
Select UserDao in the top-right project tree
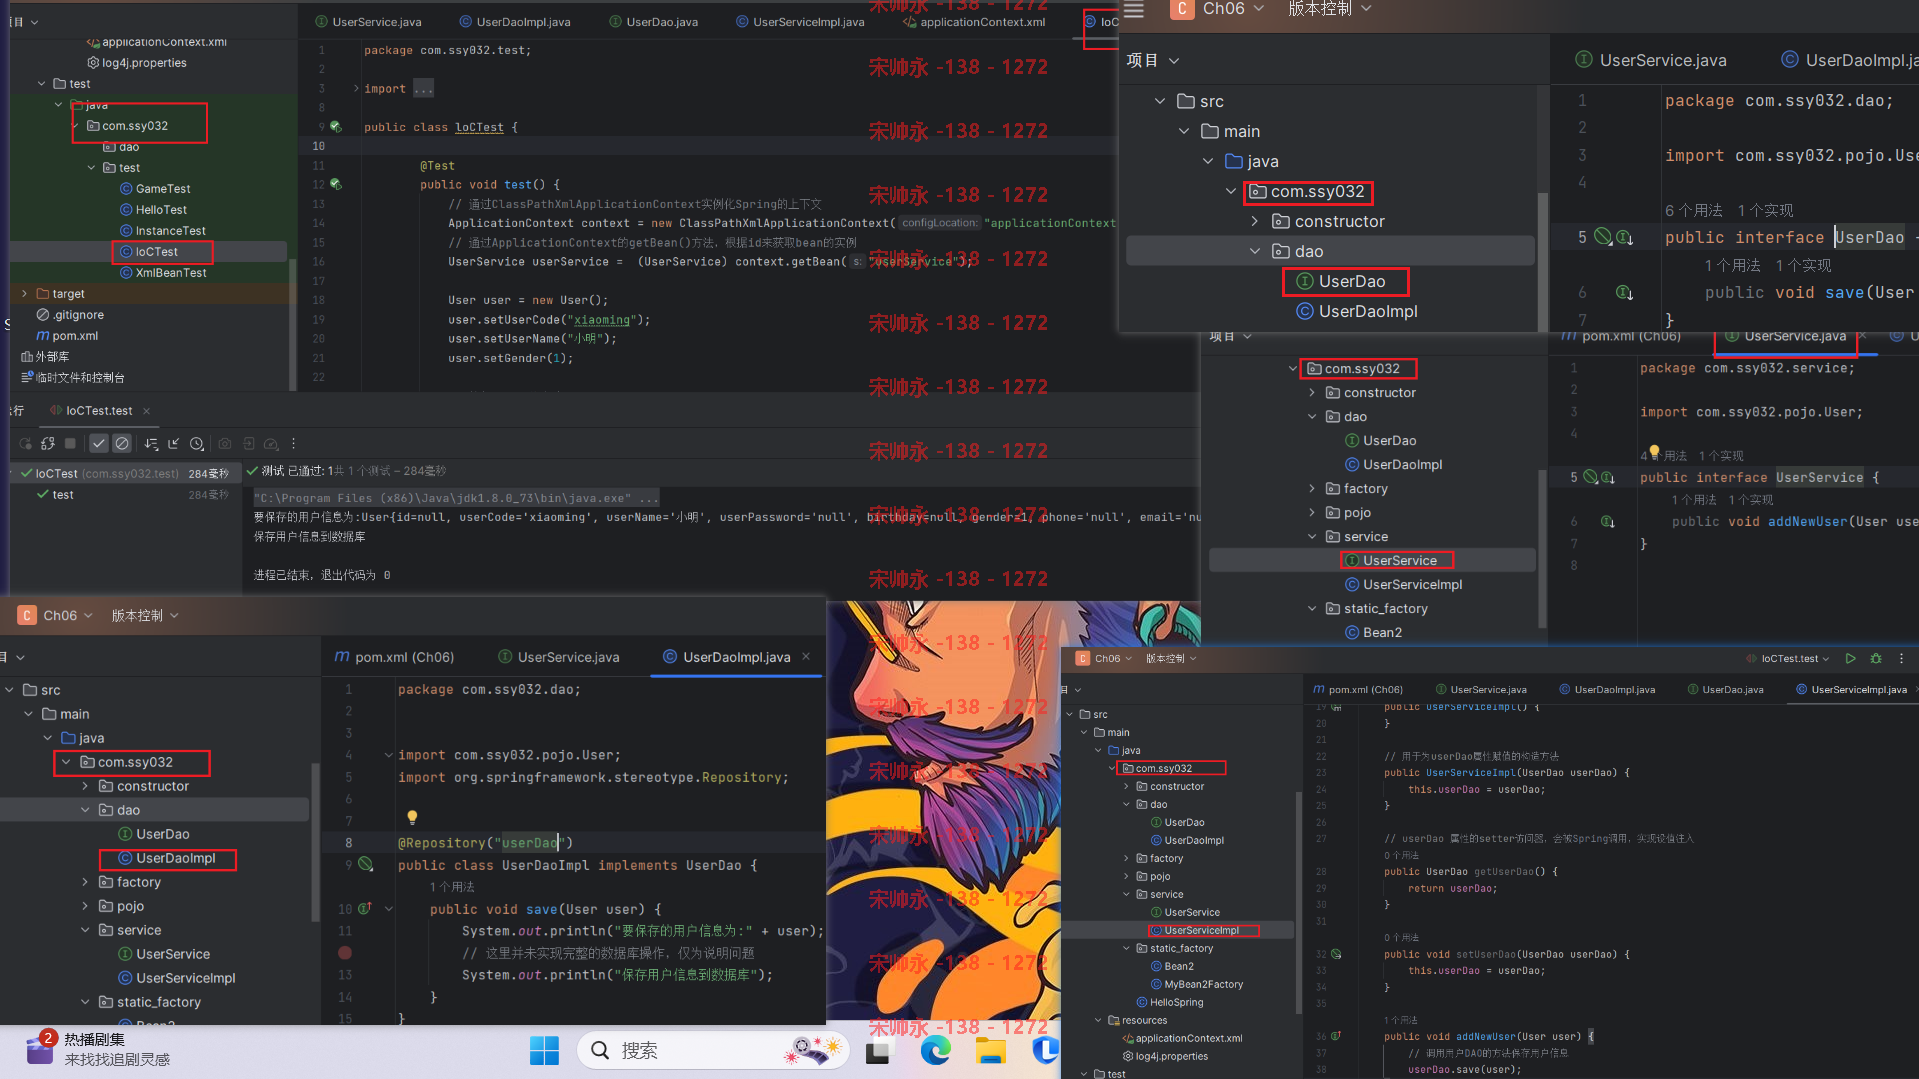click(x=1351, y=281)
